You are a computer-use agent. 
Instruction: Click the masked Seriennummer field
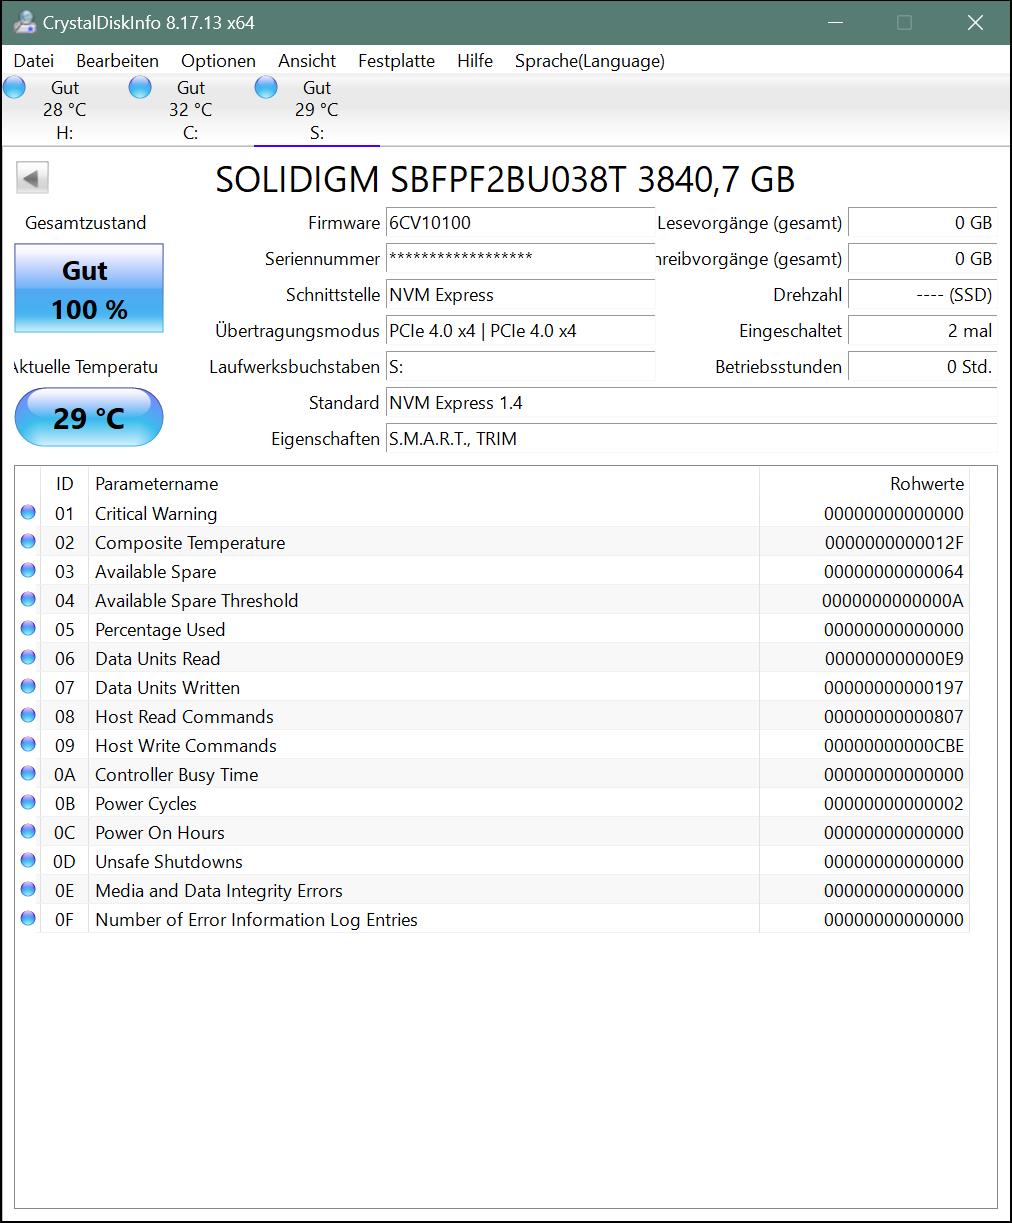(520, 259)
